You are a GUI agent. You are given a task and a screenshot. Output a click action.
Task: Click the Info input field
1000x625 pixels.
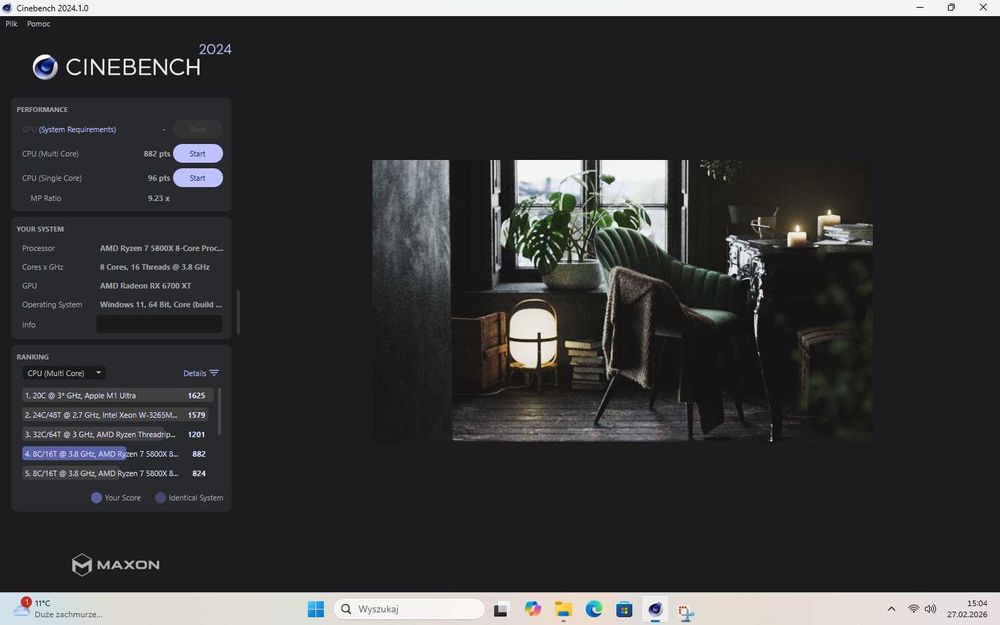click(x=159, y=324)
